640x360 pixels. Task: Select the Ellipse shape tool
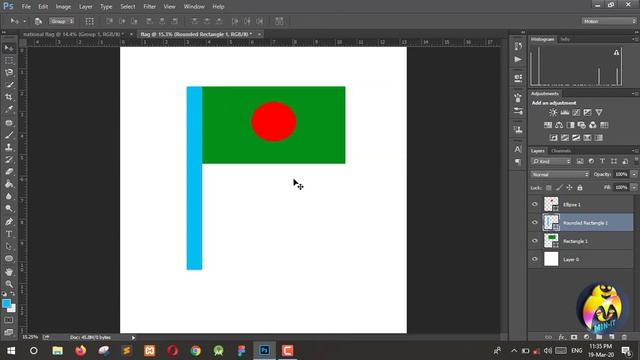tap(9, 259)
